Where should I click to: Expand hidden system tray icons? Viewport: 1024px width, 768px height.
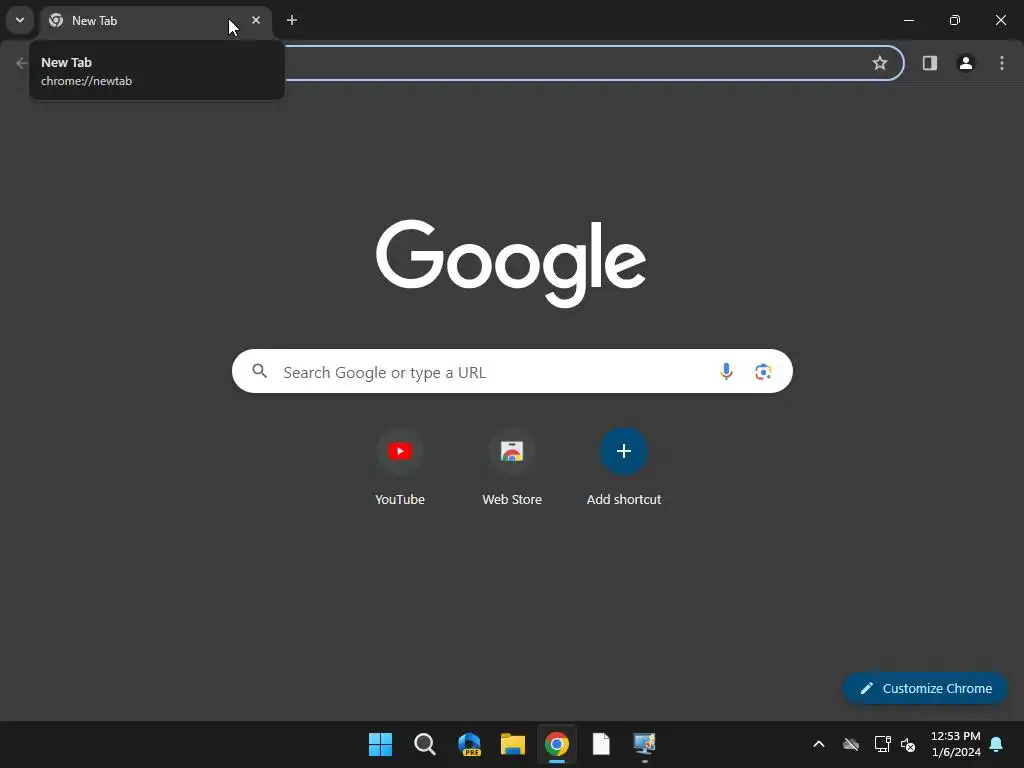[x=819, y=744]
